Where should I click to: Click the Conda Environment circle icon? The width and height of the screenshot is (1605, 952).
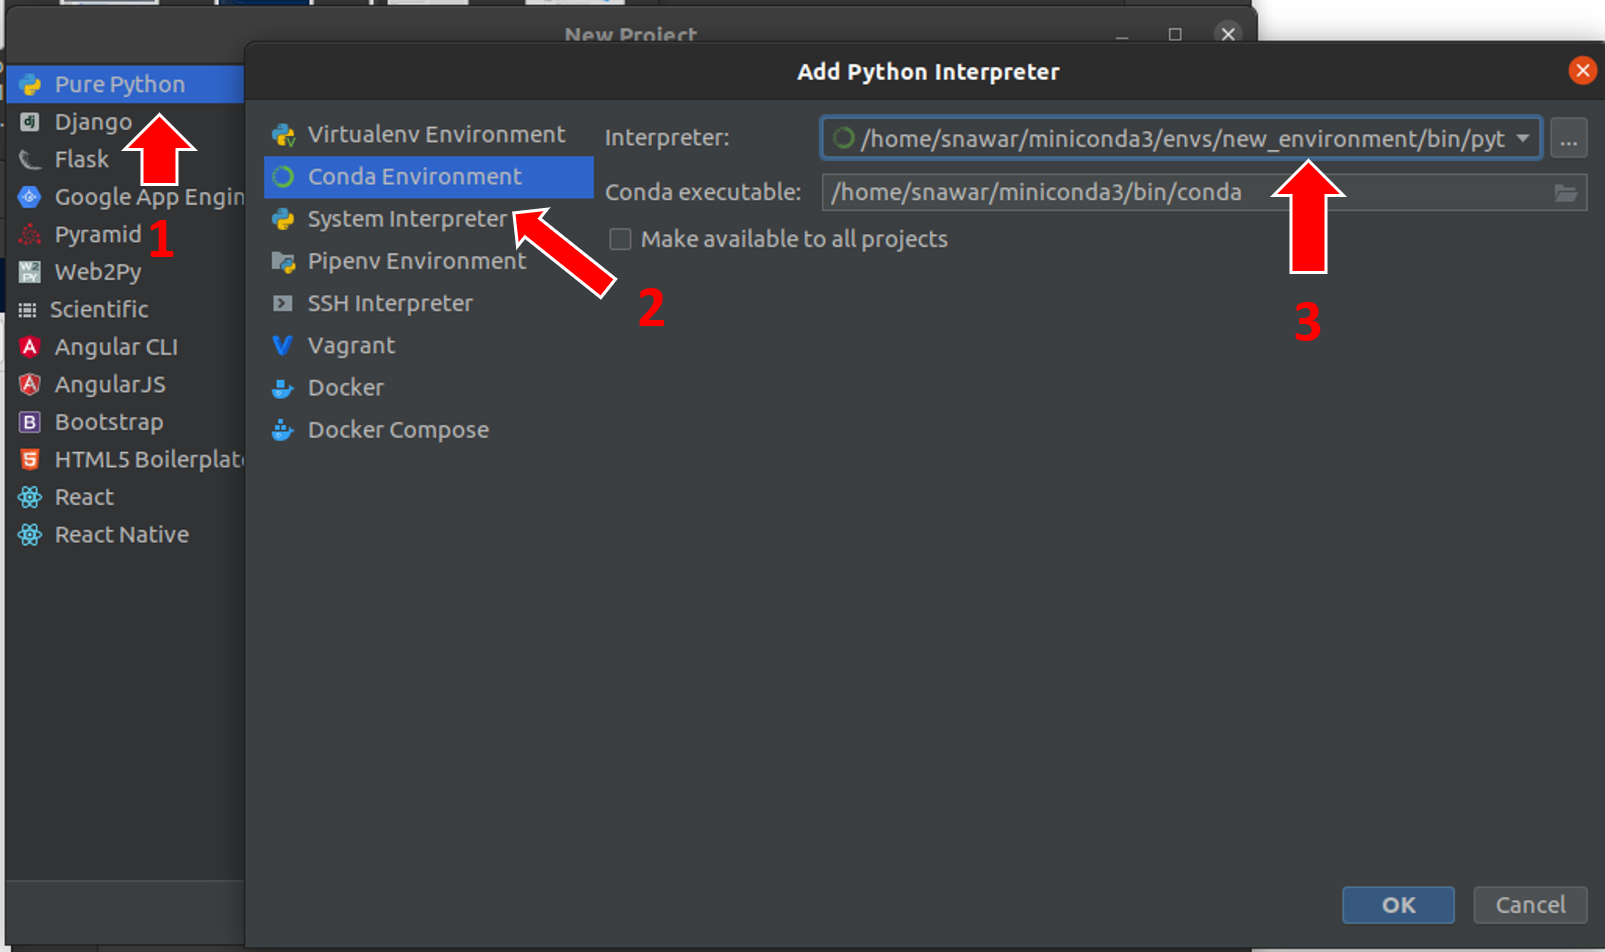point(283,177)
